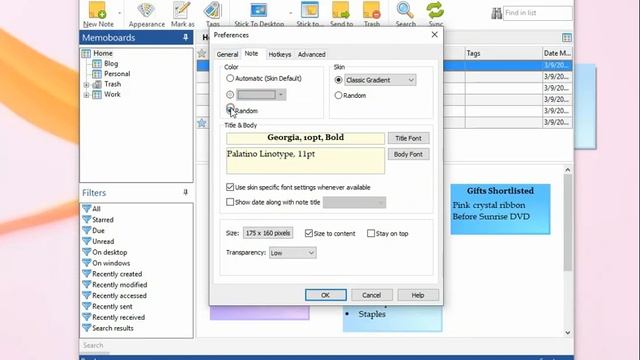Screen dimensions: 640x360
Task: Open the Tags toolbar icon
Action: [x=213, y=14]
